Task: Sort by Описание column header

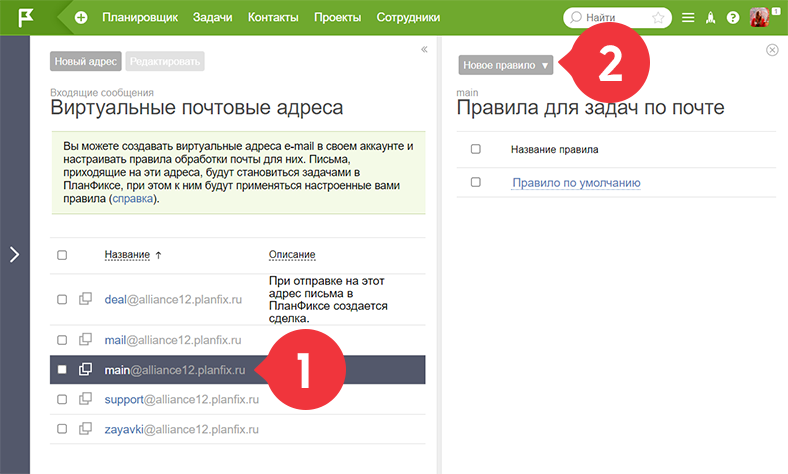Action: 292,255
